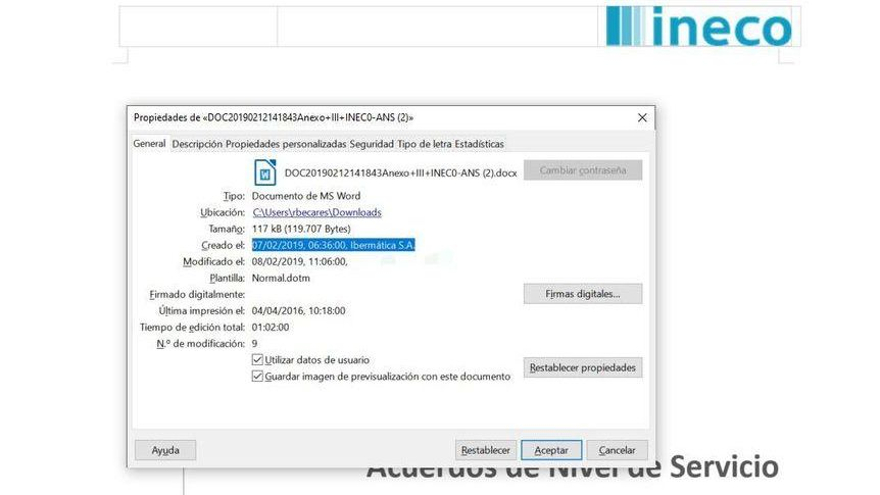The width and height of the screenshot is (880, 495).
Task: Click the Ayuda button
Action: pyautogui.click(x=166, y=450)
